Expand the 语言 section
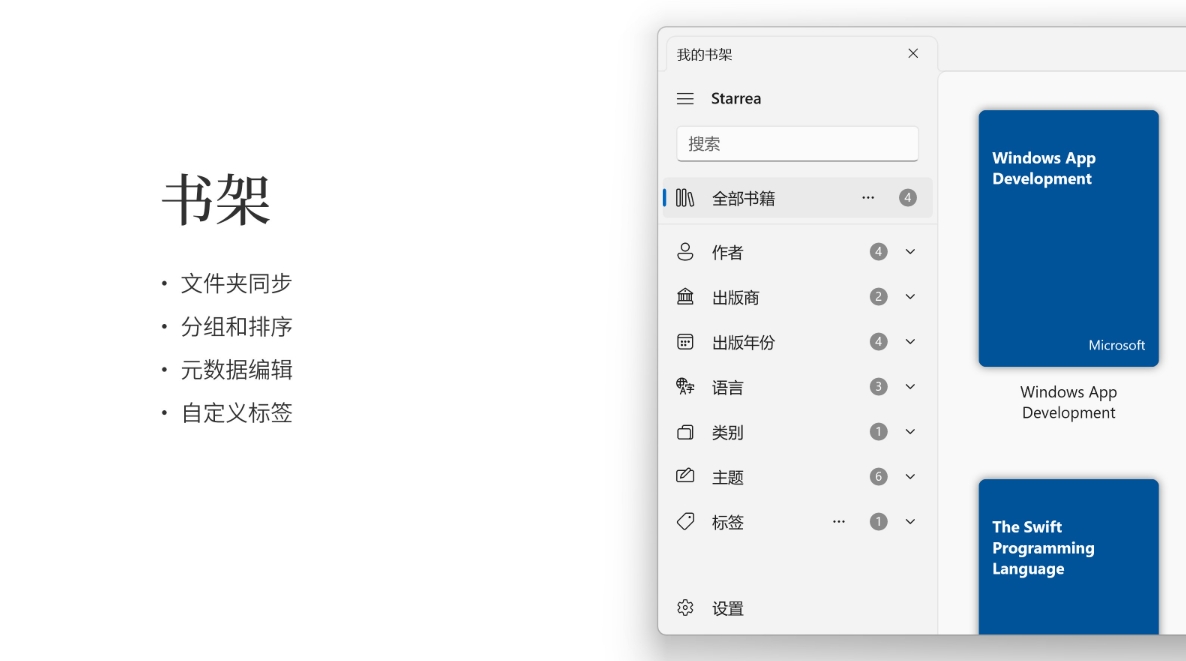Viewport: 1186px width, 661px height. (909, 387)
